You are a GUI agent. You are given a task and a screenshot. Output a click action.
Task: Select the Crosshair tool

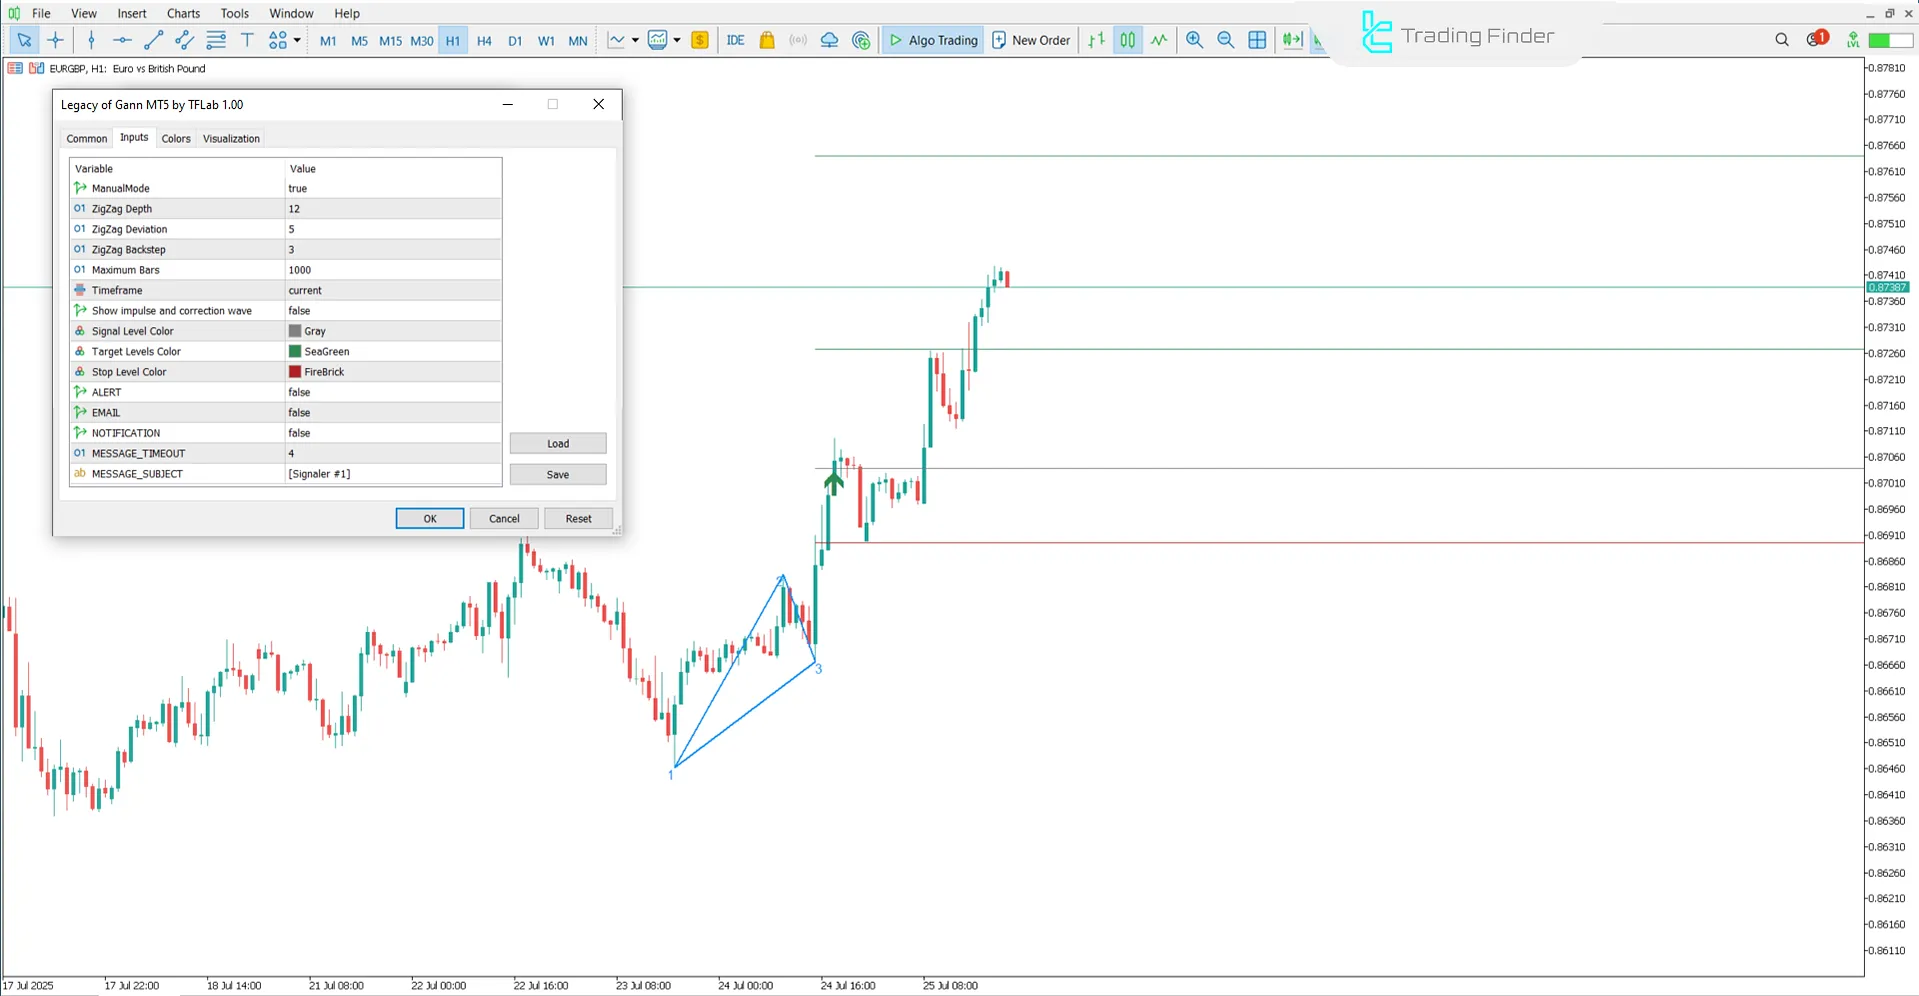click(56, 40)
